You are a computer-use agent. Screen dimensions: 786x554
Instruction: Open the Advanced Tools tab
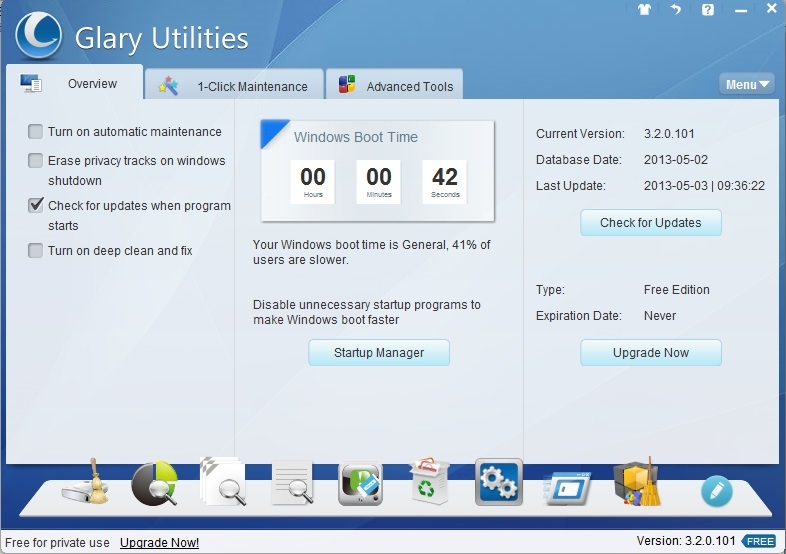pos(397,86)
